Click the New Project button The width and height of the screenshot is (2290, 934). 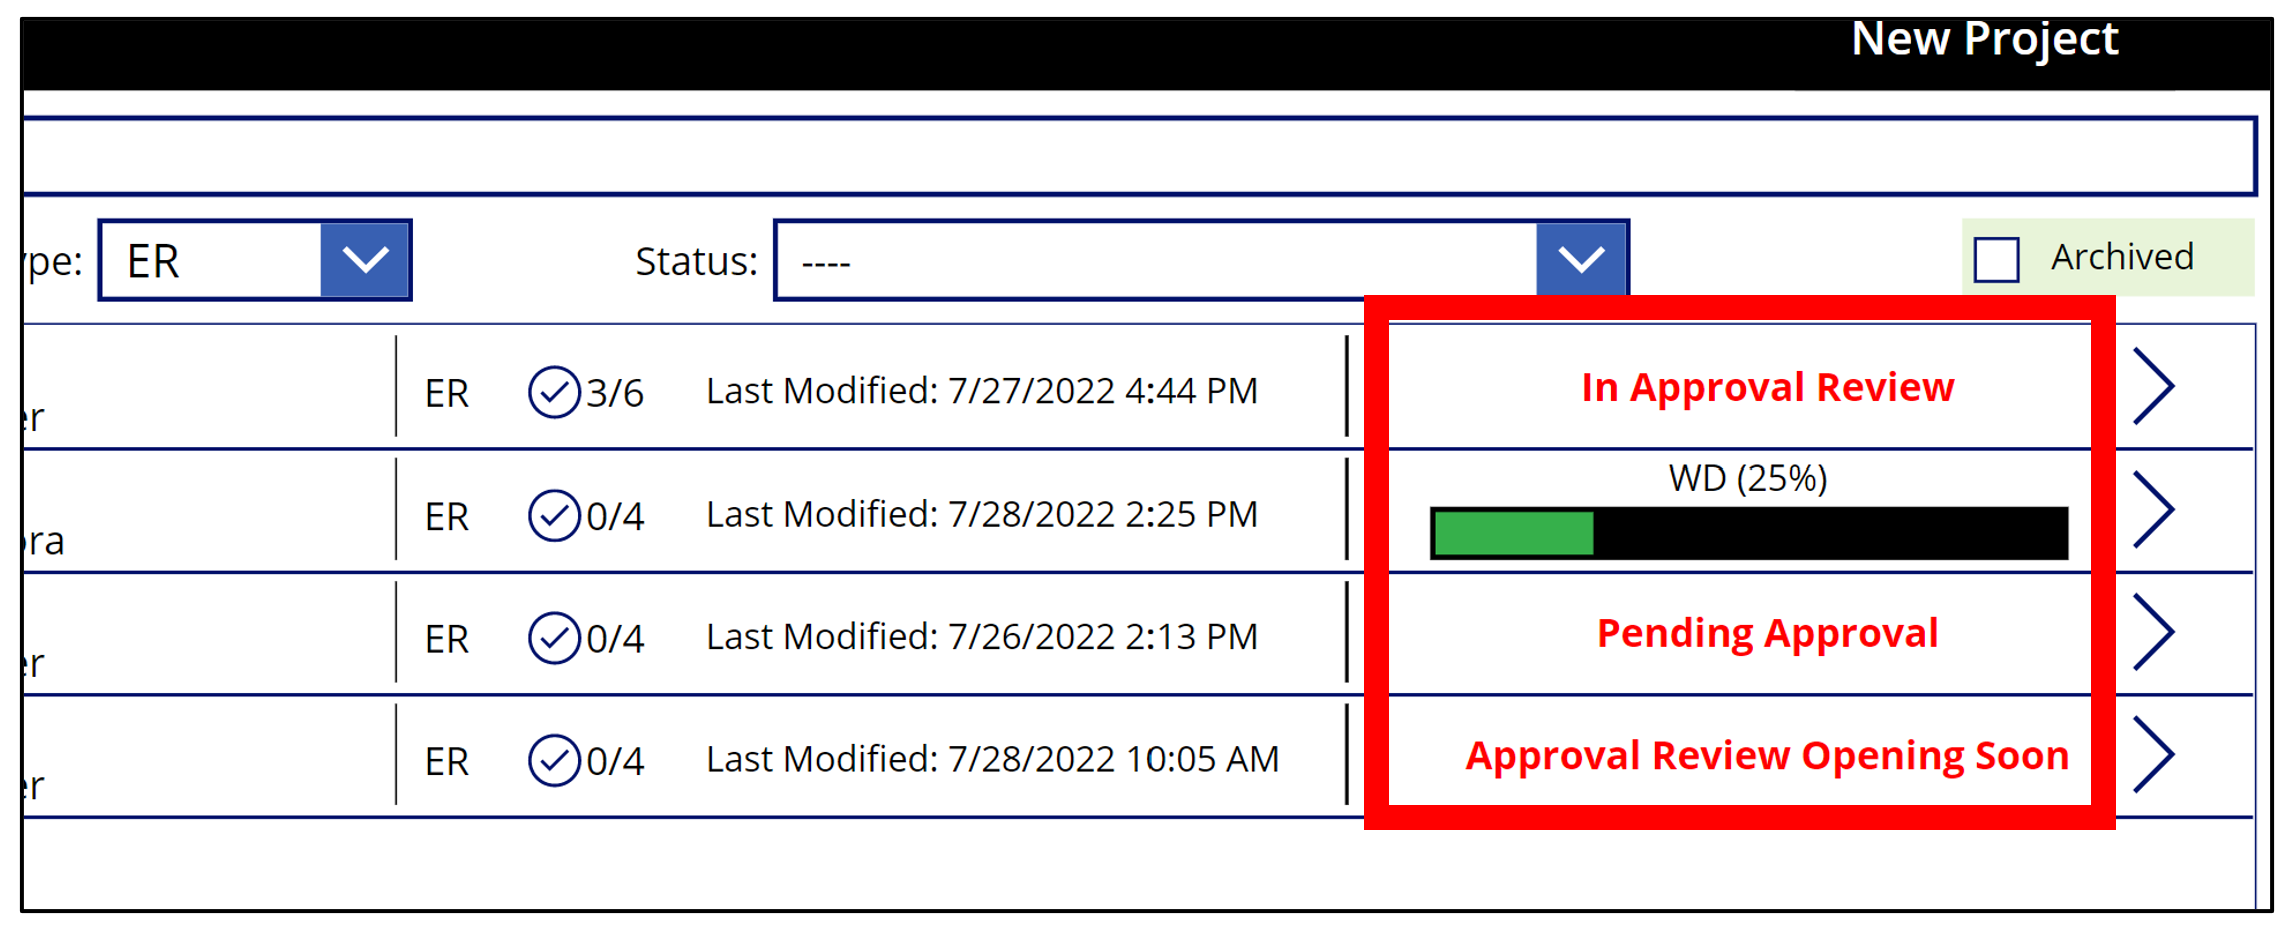1984,40
